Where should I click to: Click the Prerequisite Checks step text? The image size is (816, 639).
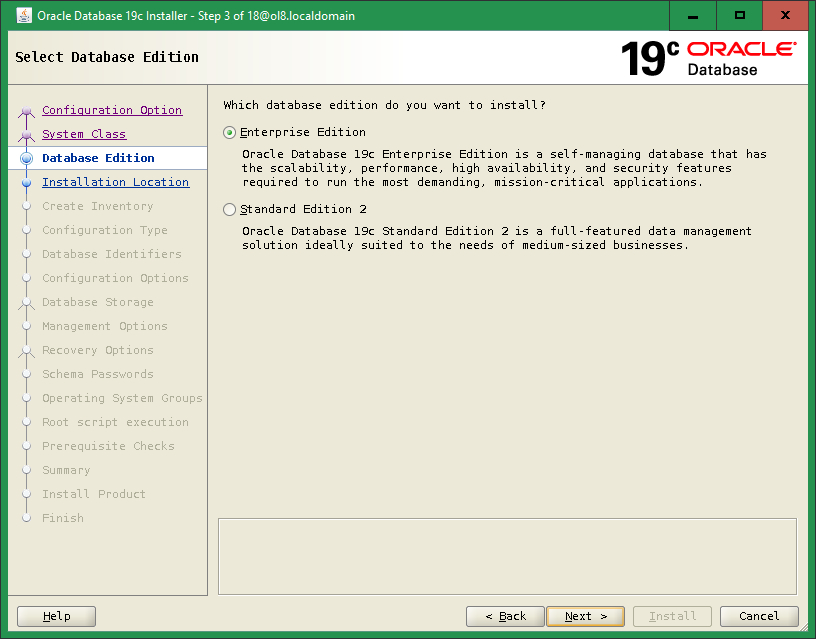(108, 446)
